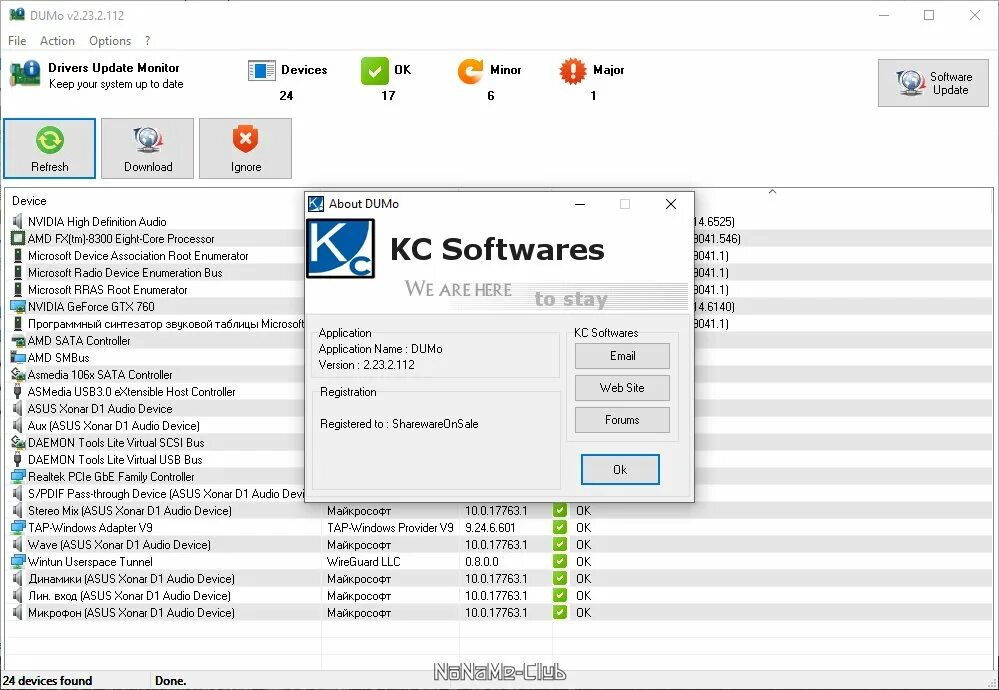Select AMD SMBus device icon
This screenshot has height=690, width=999.
18,358
